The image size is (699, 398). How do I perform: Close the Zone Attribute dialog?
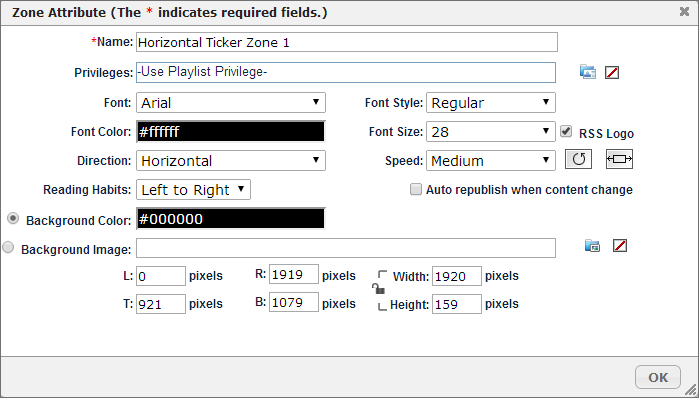(x=684, y=12)
